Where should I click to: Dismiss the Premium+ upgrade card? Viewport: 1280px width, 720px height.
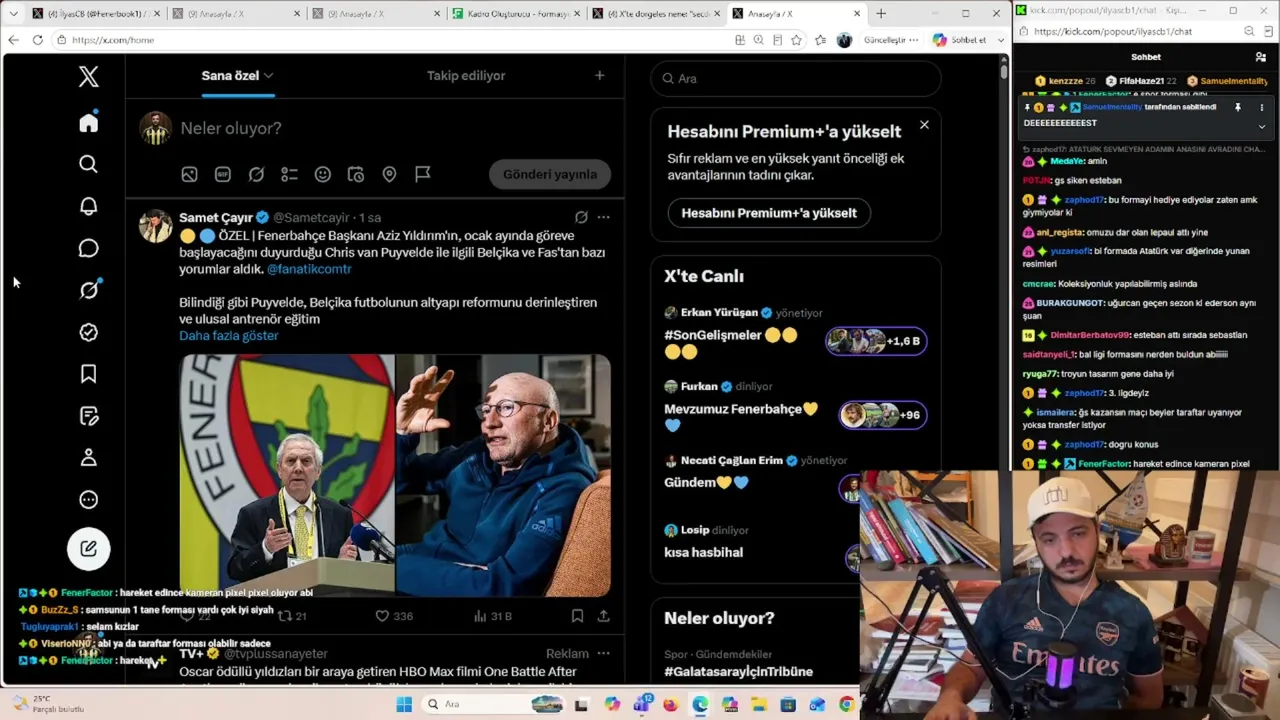point(924,125)
